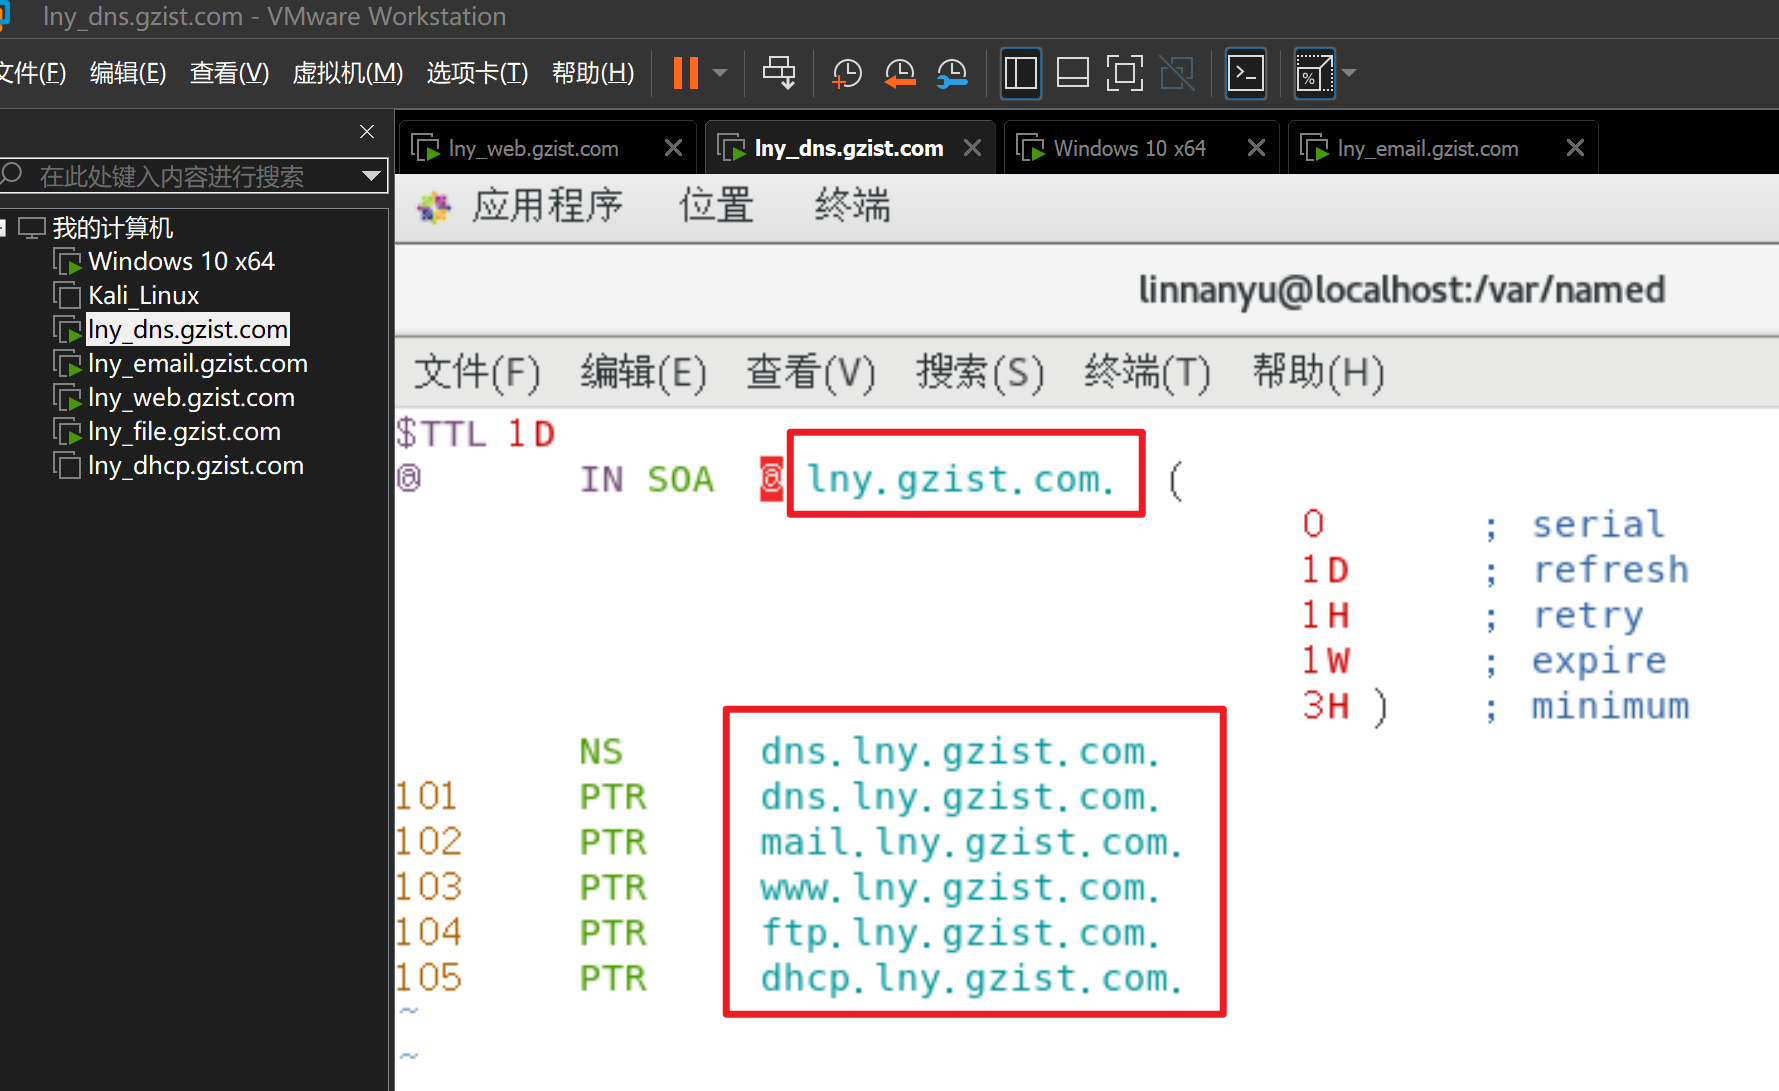The width and height of the screenshot is (1779, 1091).
Task: Click the NS record type text
Action: [601, 752]
